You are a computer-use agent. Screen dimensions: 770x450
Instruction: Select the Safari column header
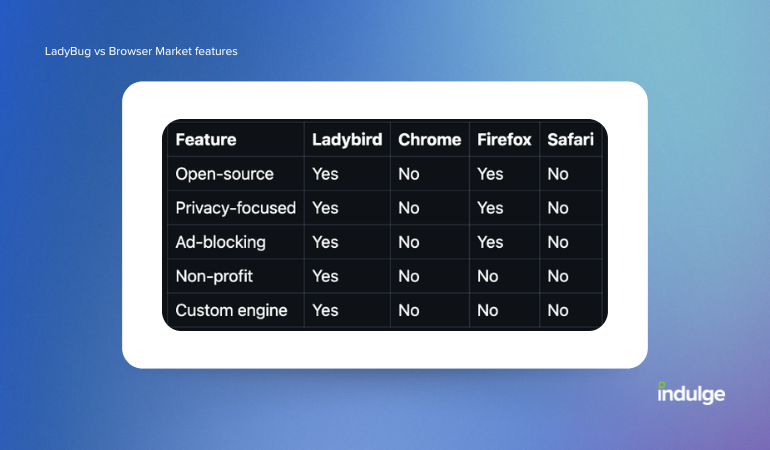tap(571, 140)
